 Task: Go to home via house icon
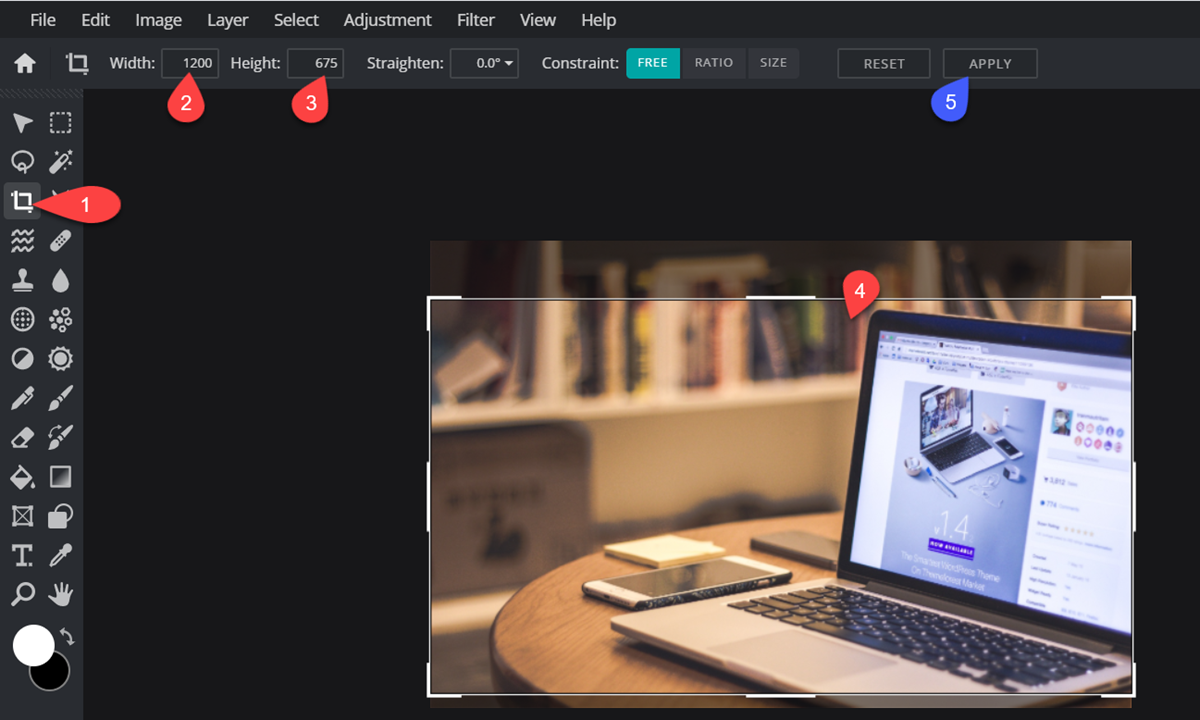click(25, 64)
